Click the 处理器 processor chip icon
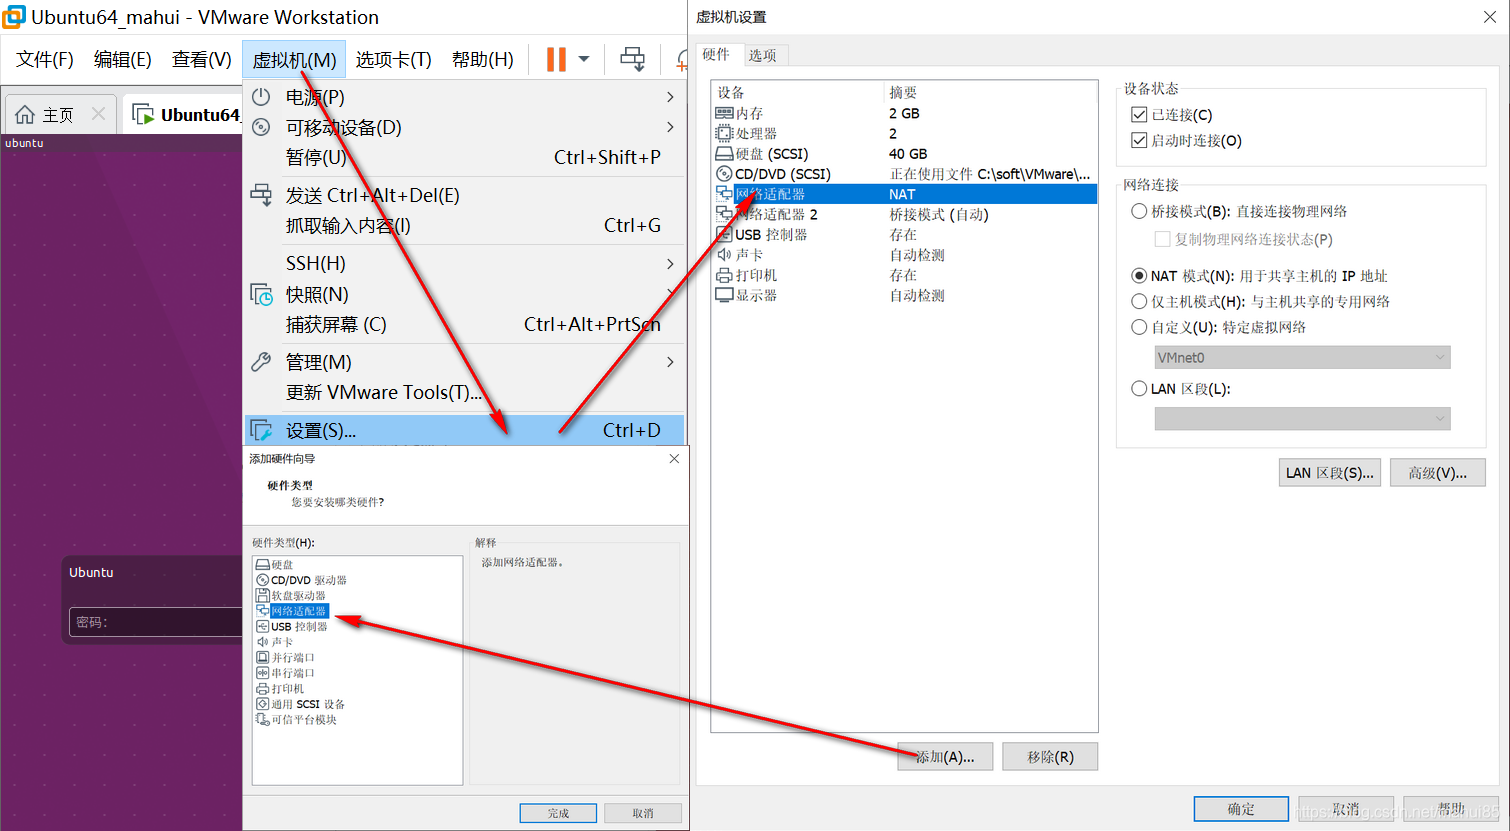The height and width of the screenshot is (831, 1510). click(x=724, y=133)
